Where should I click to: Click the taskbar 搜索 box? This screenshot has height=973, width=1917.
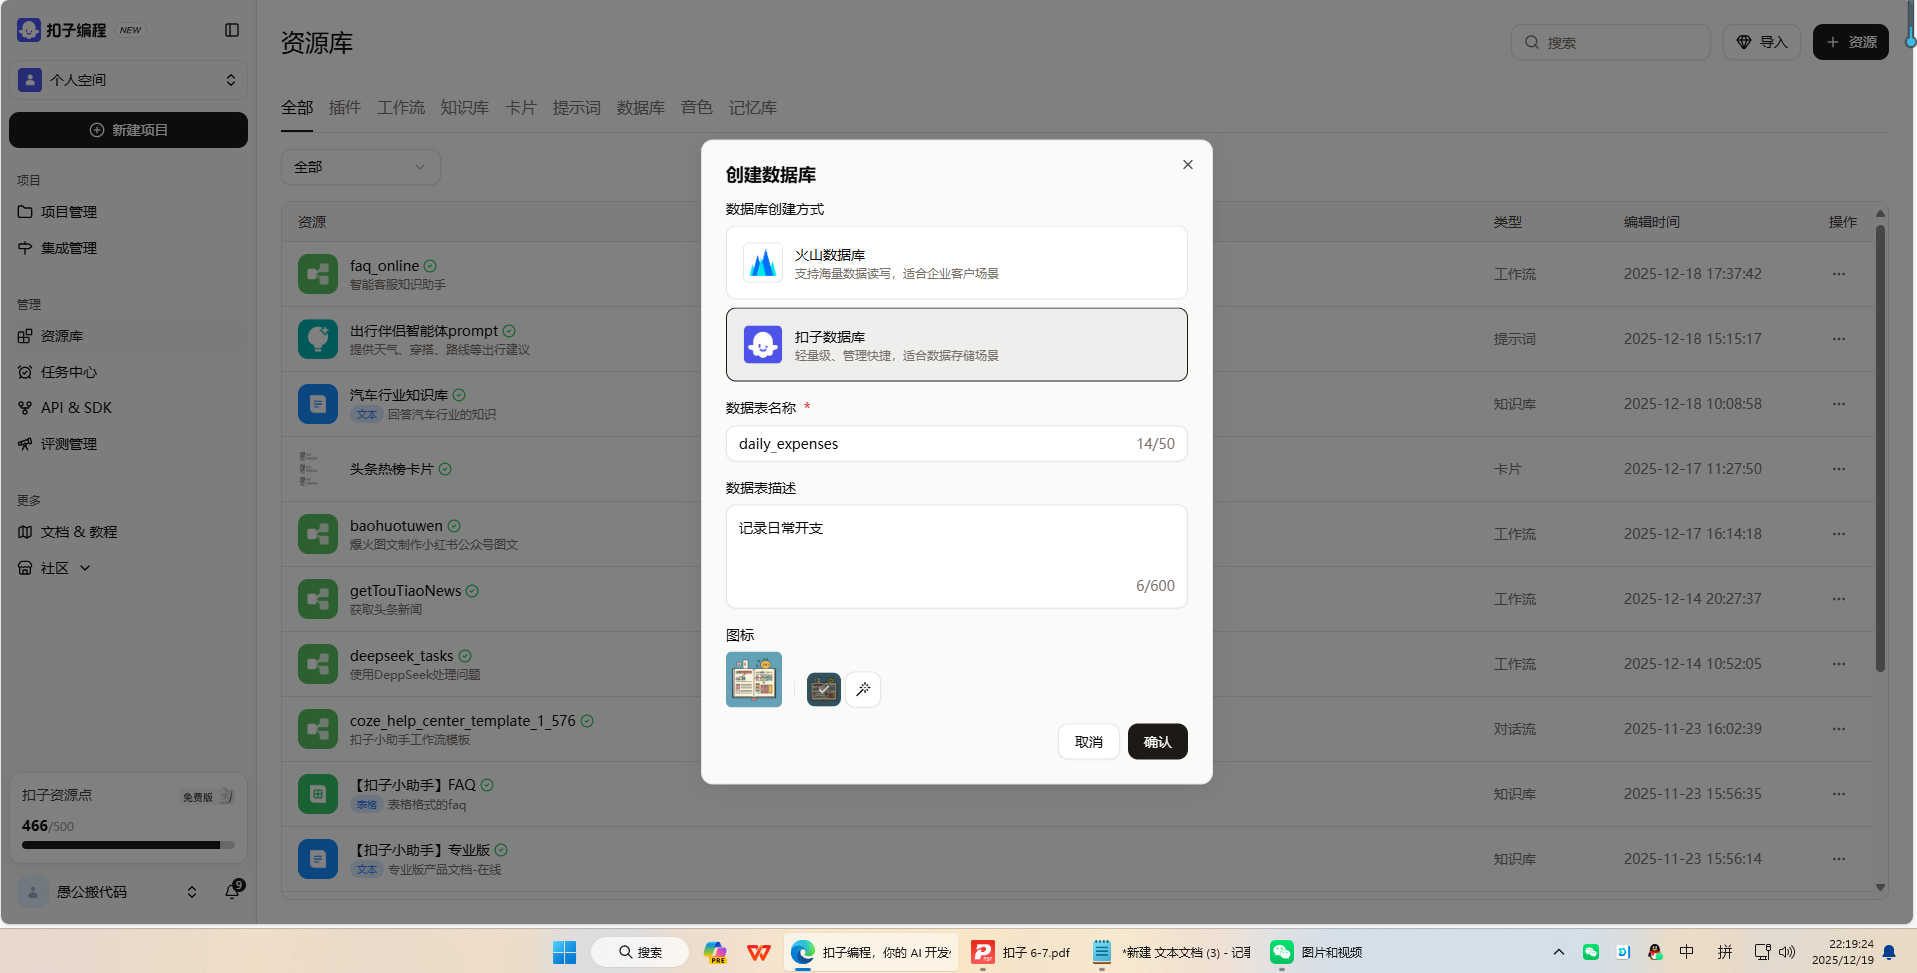coord(640,952)
